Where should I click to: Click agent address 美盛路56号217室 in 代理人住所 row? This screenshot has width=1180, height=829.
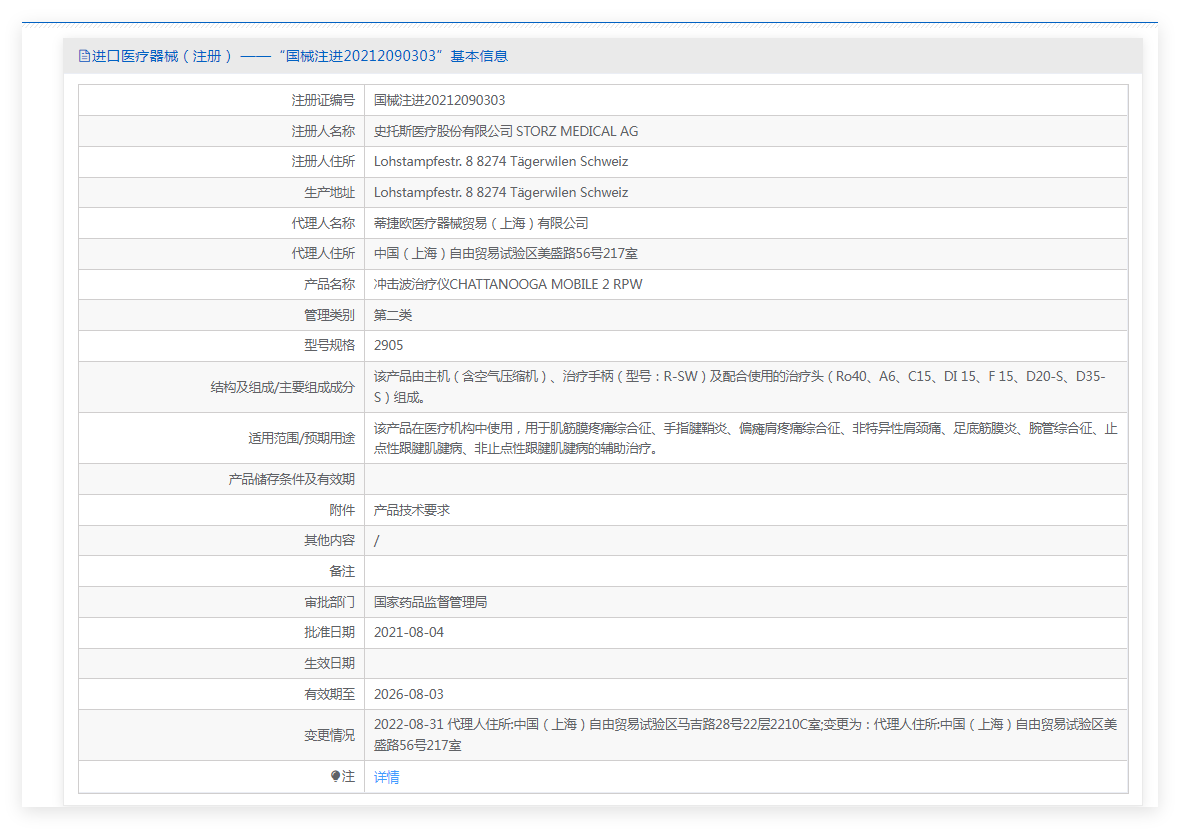tap(506, 254)
